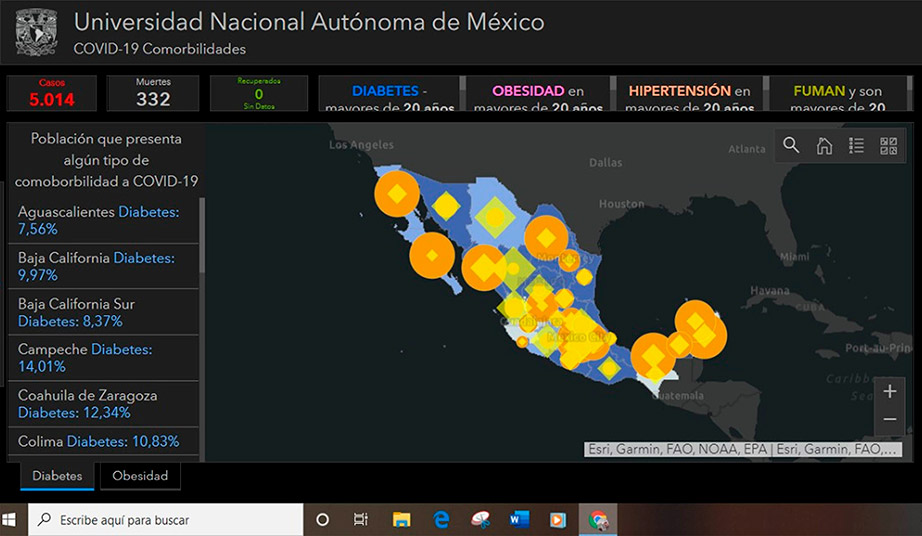Select Baja California Sur 8,37% row
The height and width of the screenshot is (536, 922).
point(103,312)
